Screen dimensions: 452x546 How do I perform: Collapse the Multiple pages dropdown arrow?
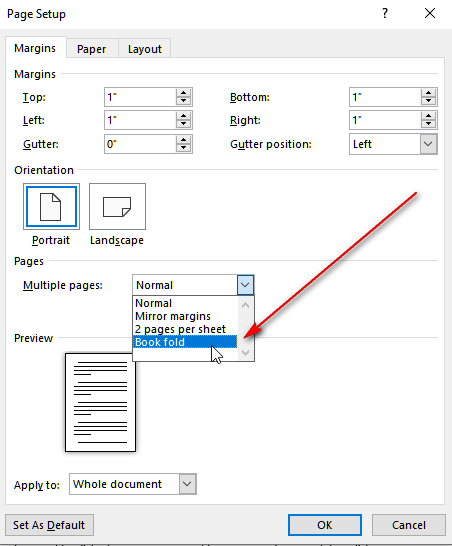click(x=246, y=285)
